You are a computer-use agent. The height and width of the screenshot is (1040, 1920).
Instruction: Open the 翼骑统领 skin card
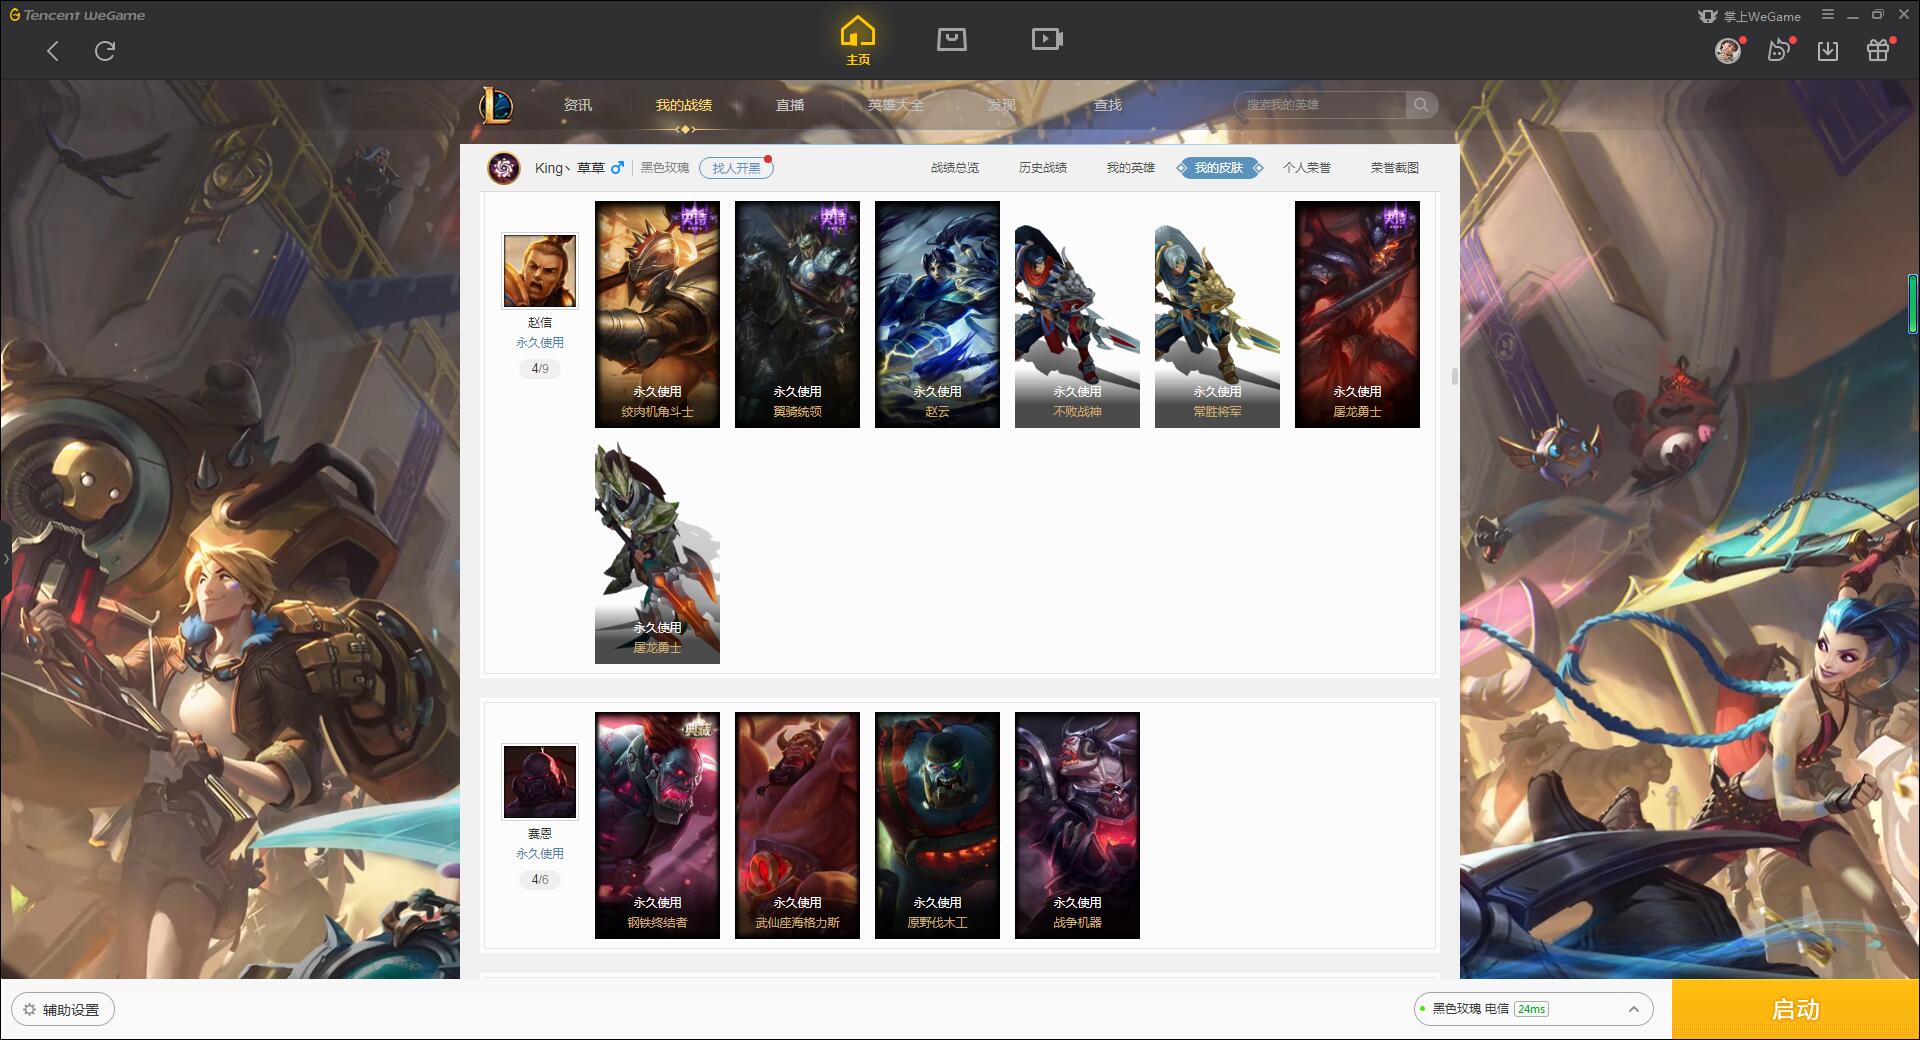pyautogui.click(x=797, y=314)
